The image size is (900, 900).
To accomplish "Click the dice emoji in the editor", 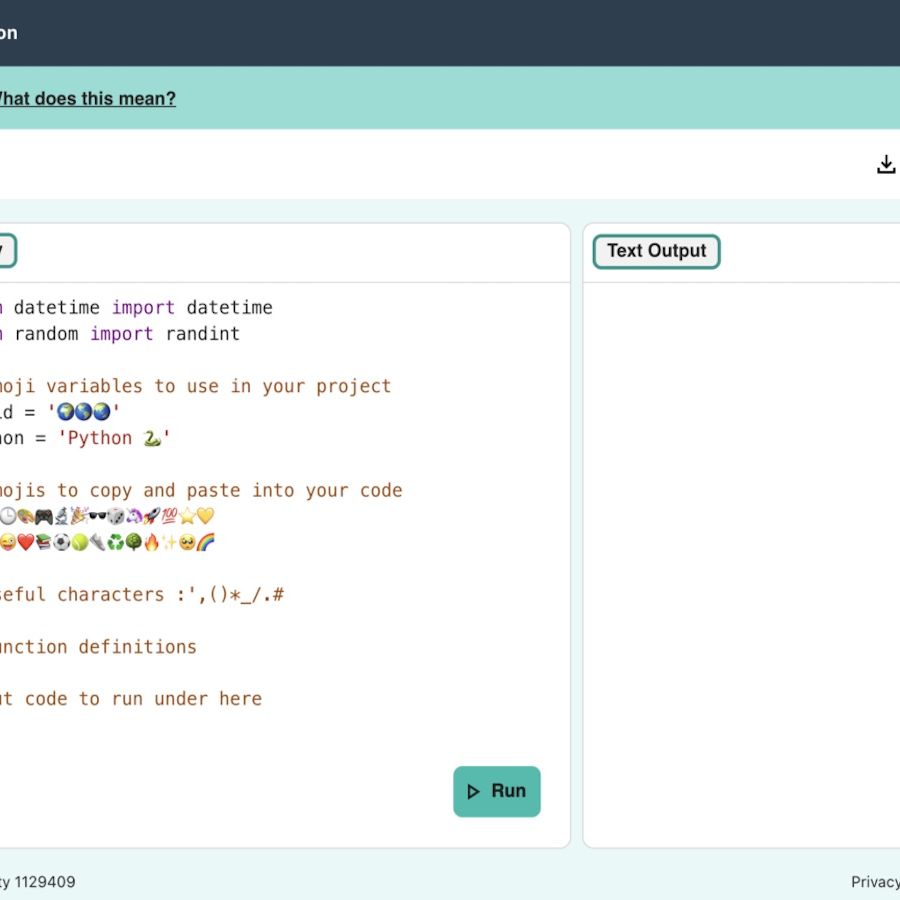I will [x=115, y=516].
